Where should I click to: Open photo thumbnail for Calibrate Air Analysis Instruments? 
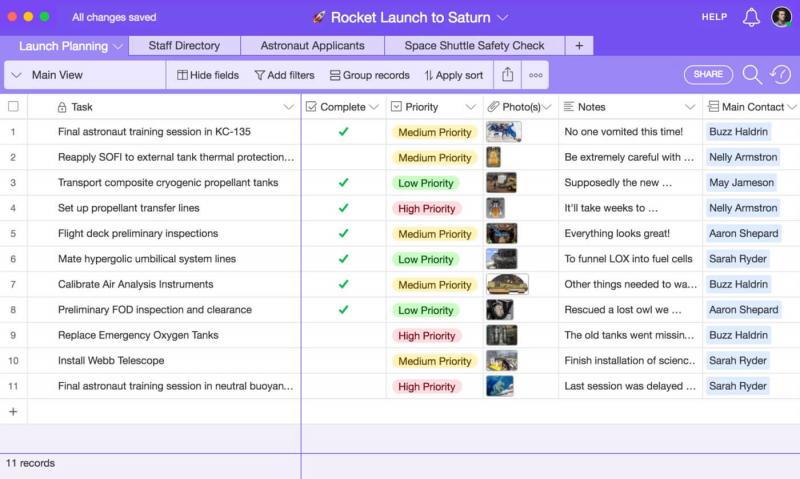(x=507, y=284)
